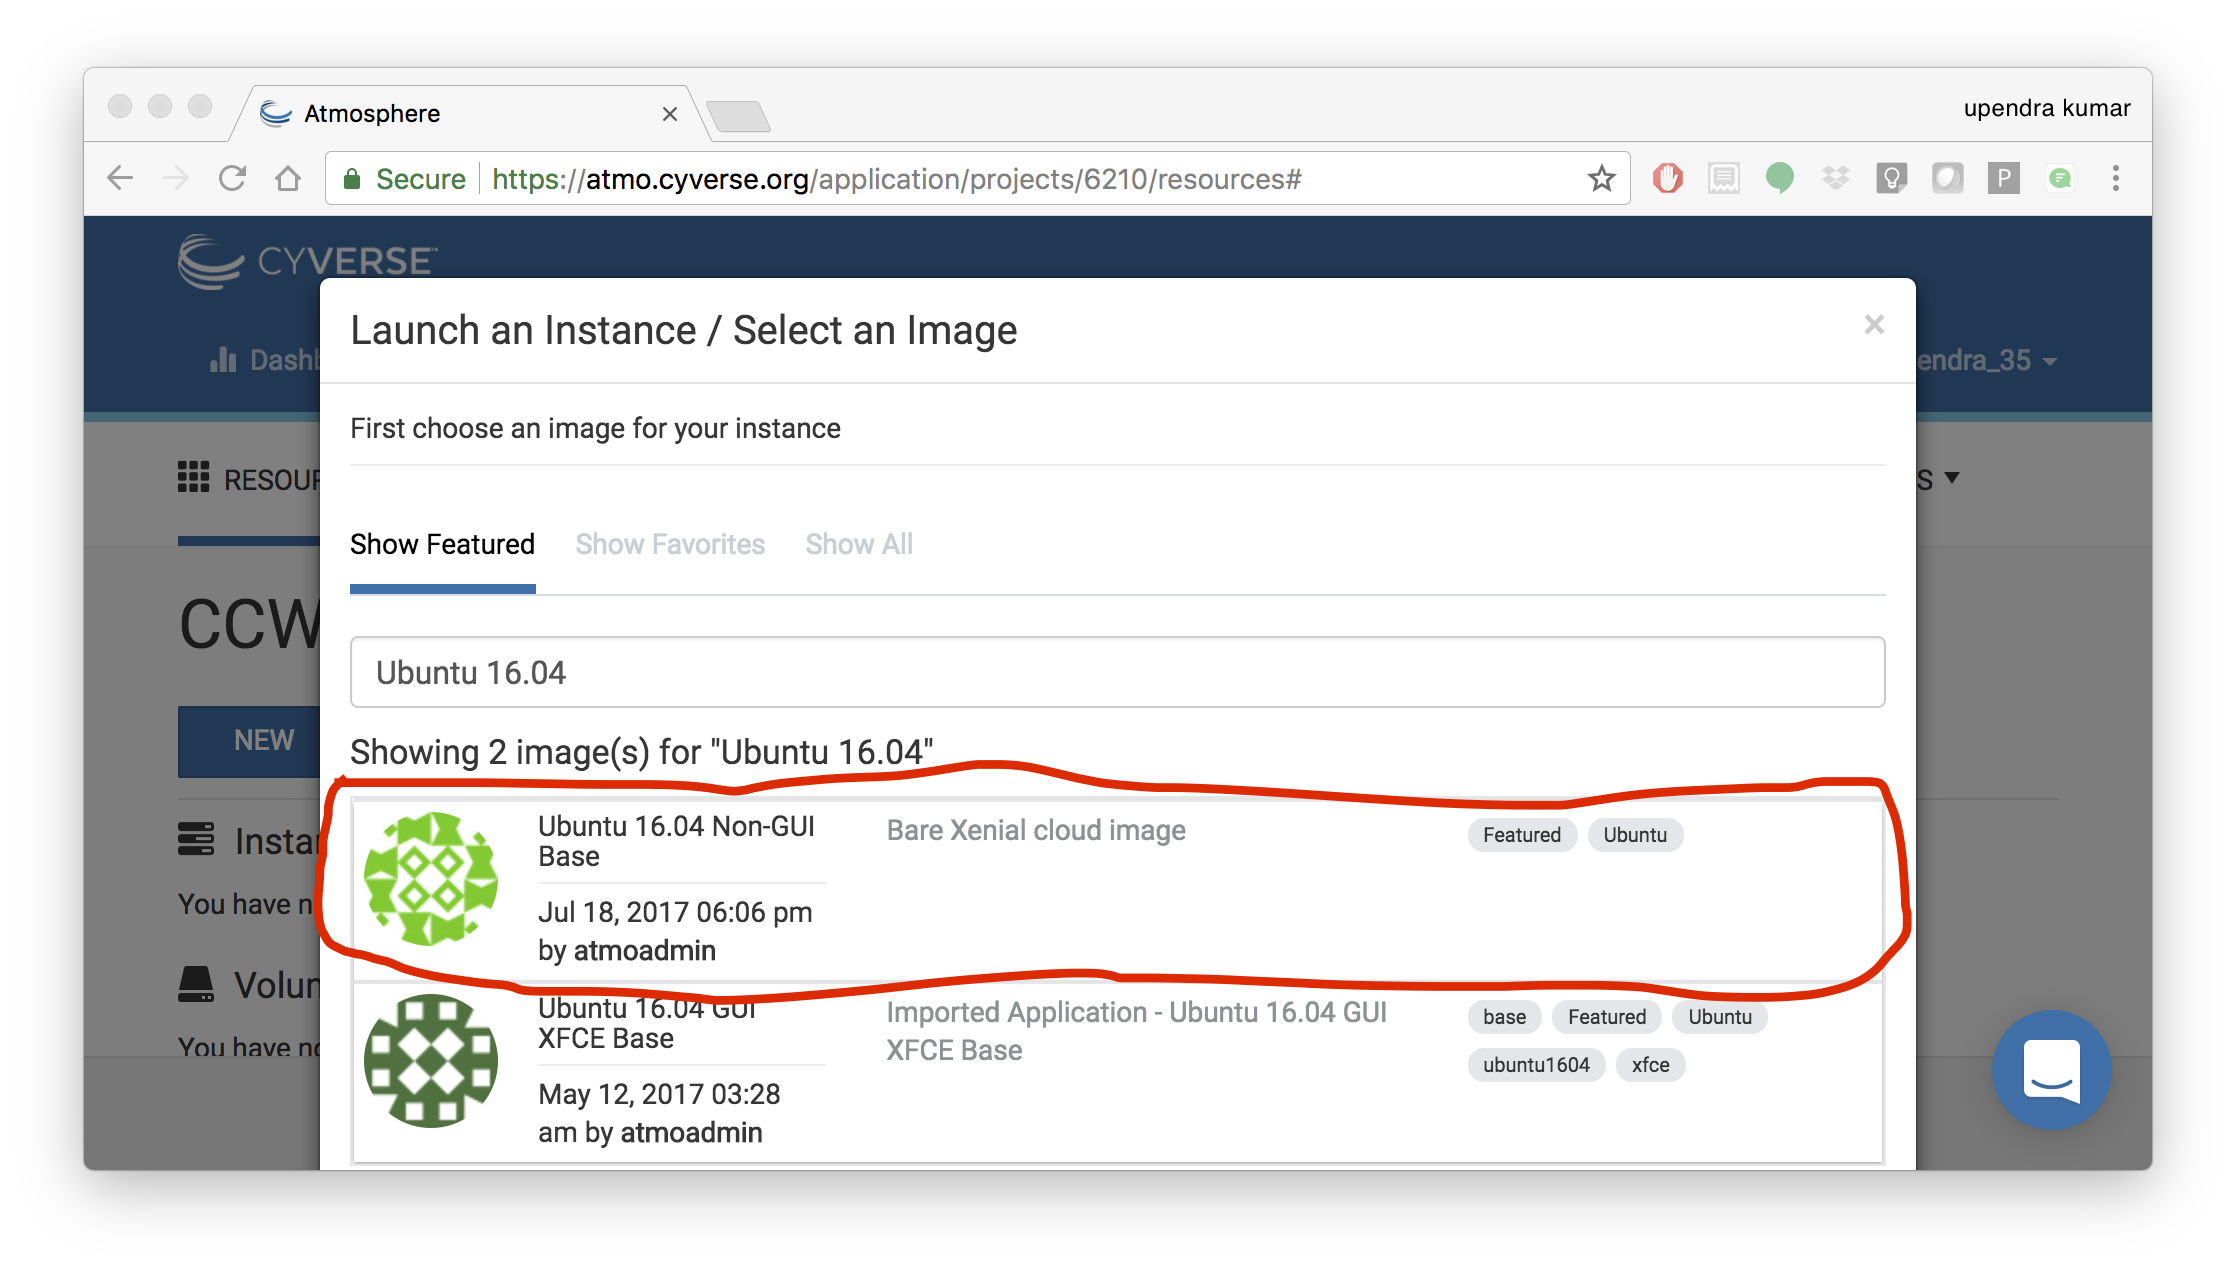Open the user account dropdown arrow

coord(2050,362)
